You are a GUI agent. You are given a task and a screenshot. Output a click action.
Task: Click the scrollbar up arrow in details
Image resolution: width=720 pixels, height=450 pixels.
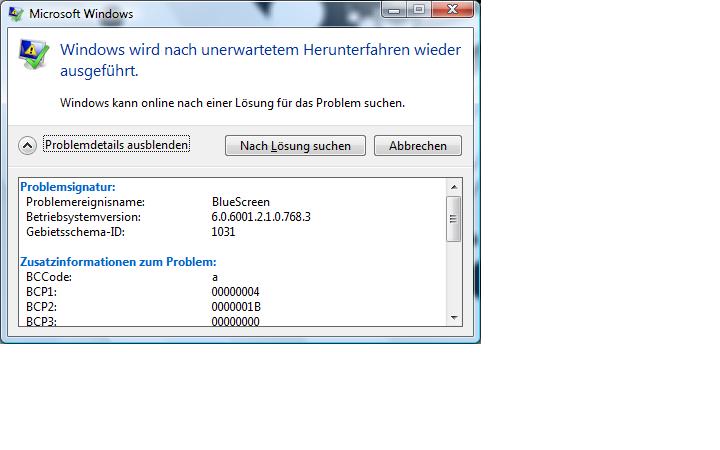pos(454,187)
